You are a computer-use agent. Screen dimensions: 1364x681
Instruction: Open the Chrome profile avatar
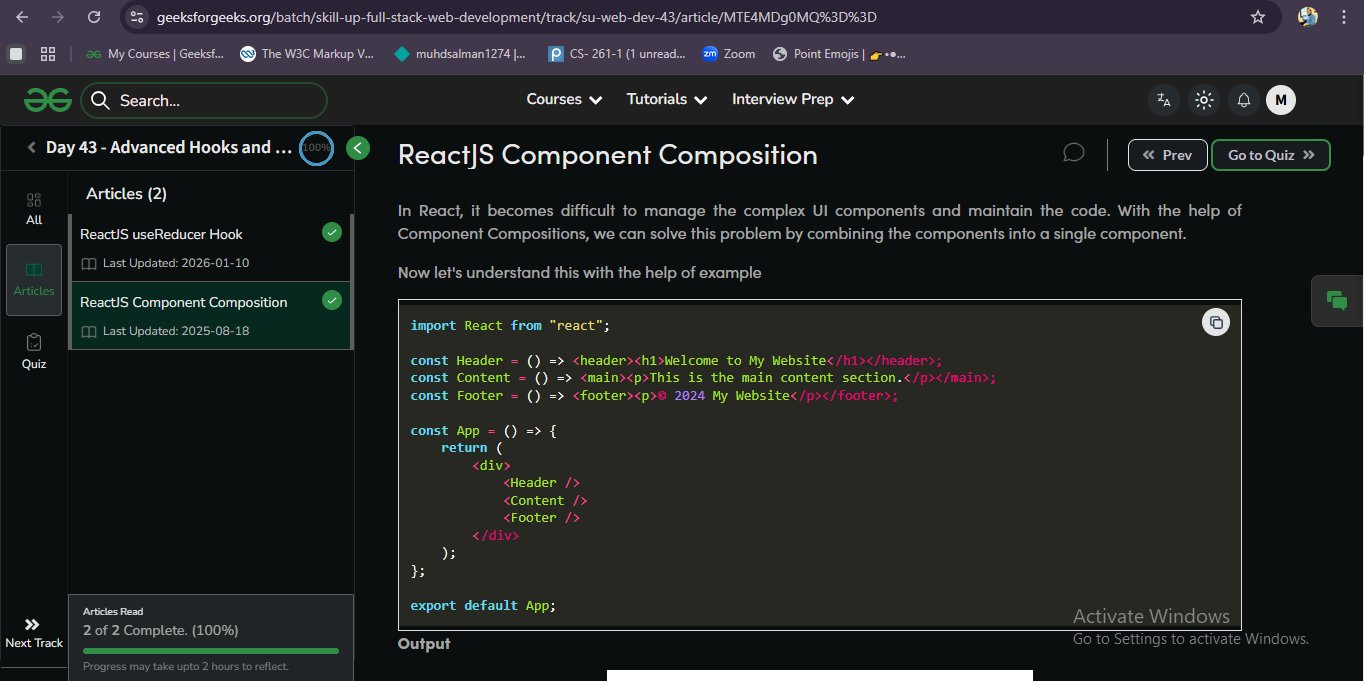[x=1307, y=17]
